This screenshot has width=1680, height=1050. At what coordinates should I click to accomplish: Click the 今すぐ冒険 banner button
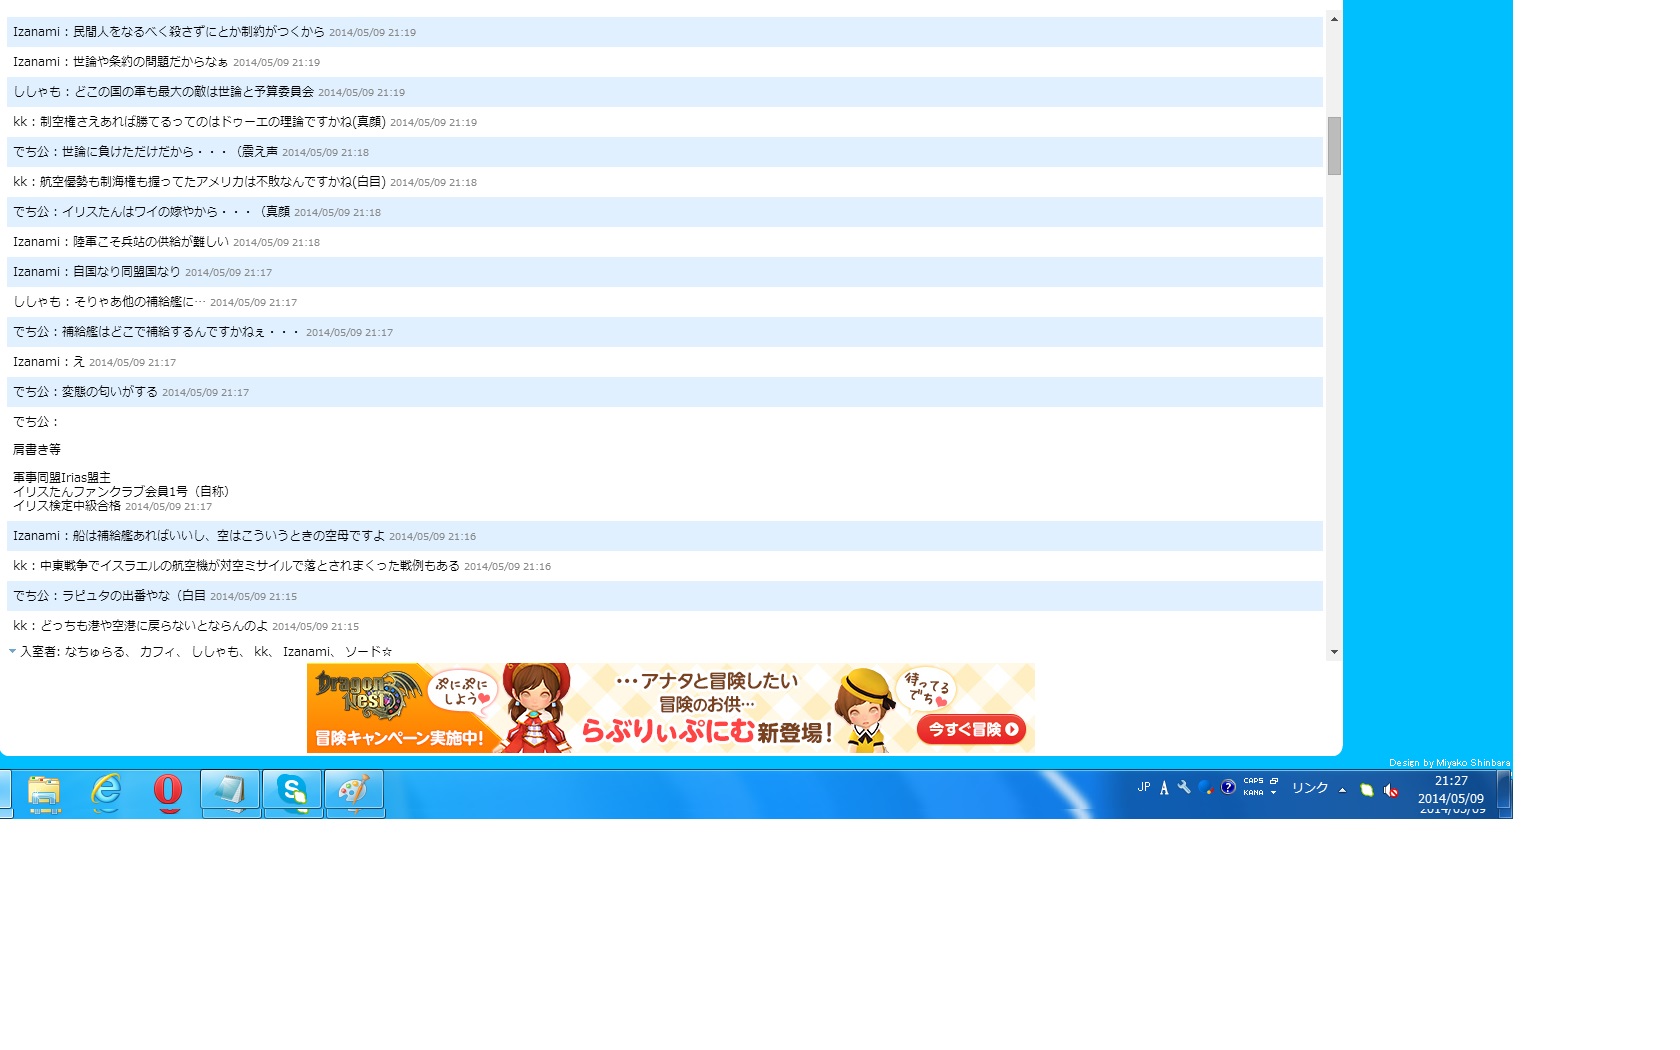point(972,730)
